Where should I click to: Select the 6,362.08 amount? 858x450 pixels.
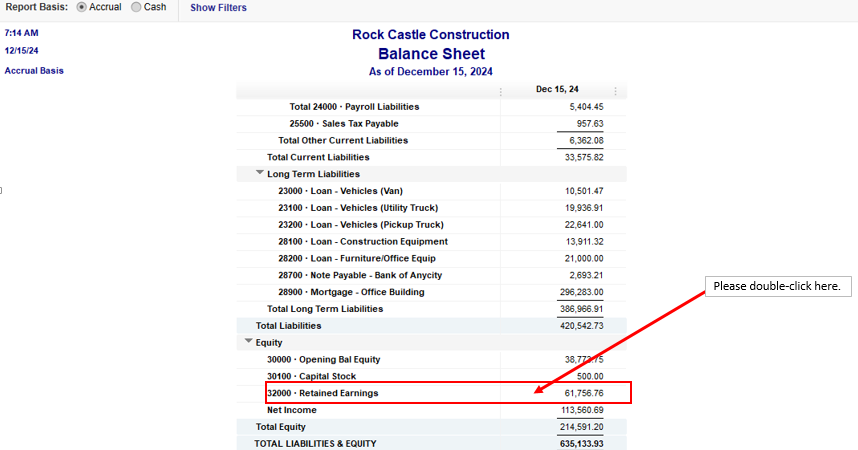(586, 141)
